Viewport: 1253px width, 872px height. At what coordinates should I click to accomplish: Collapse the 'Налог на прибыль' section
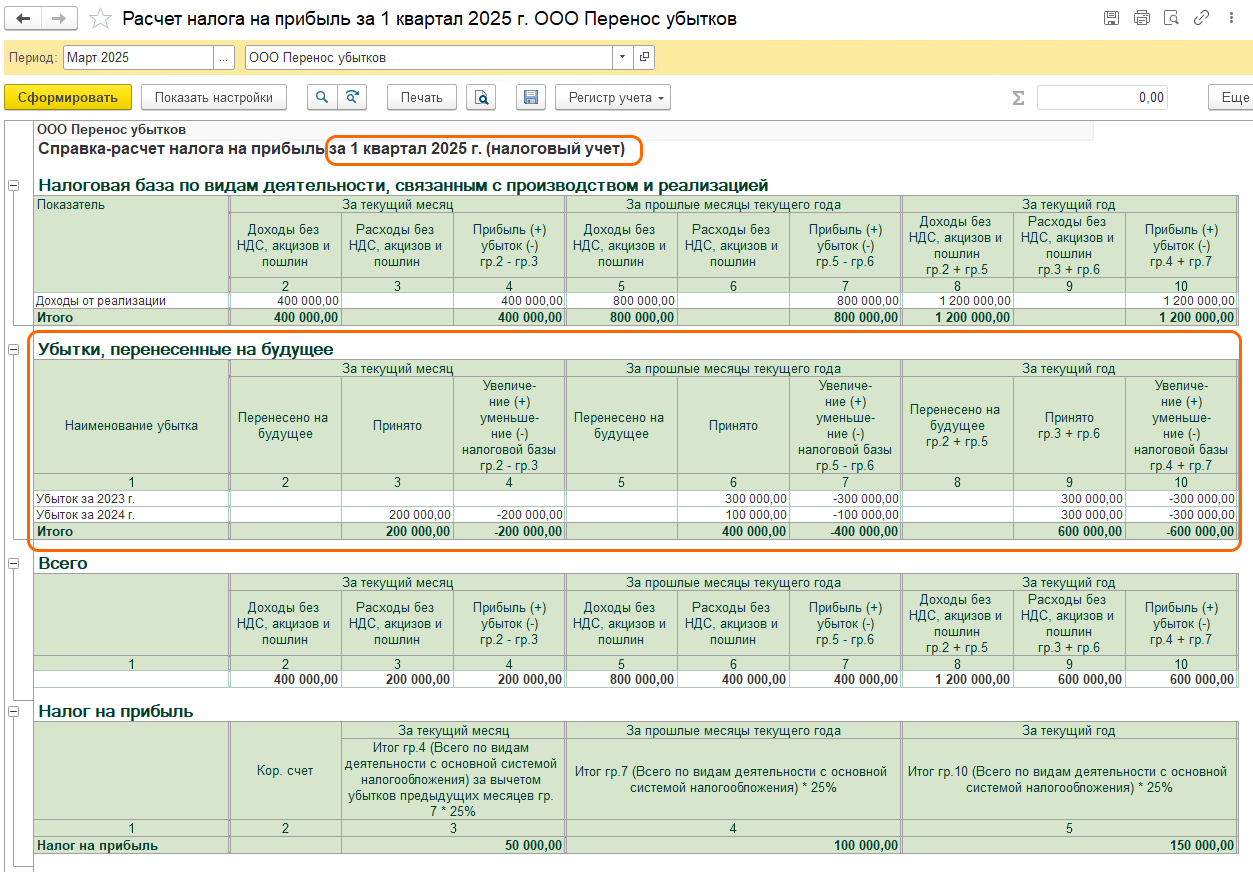tap(14, 711)
